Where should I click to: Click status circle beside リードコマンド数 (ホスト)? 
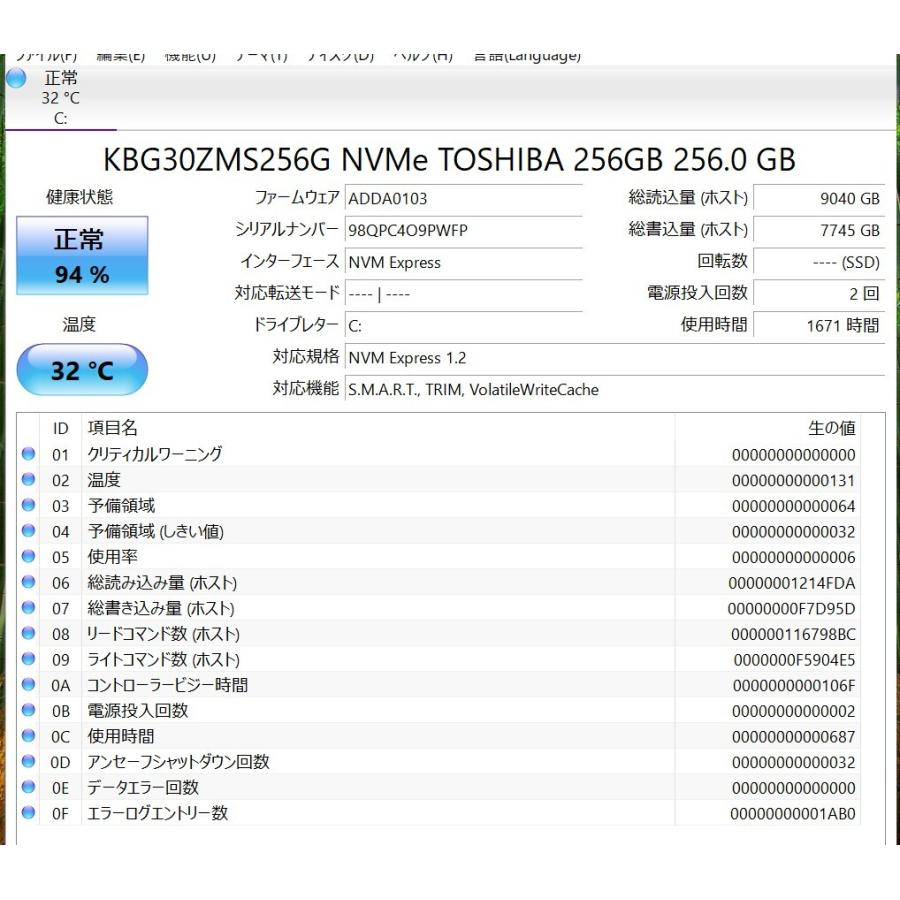click(28, 633)
